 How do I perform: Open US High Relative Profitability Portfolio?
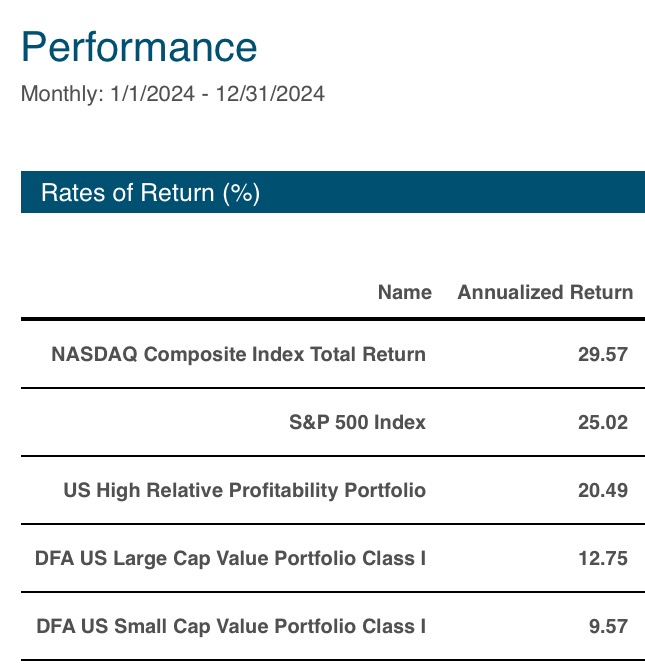(x=245, y=490)
